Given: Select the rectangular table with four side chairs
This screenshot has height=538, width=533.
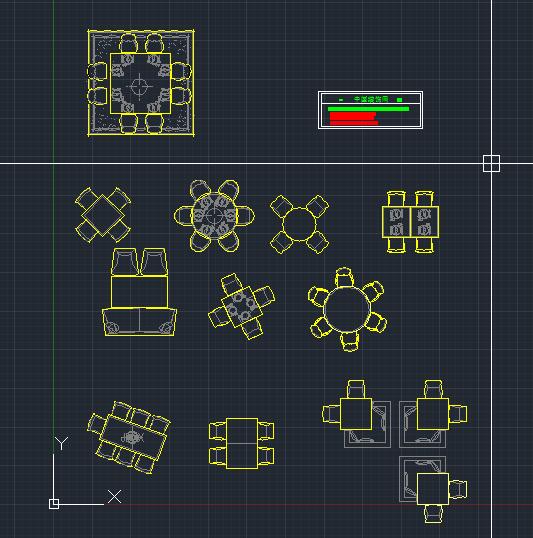Looking at the screenshot, I should pyautogui.click(x=242, y=443).
